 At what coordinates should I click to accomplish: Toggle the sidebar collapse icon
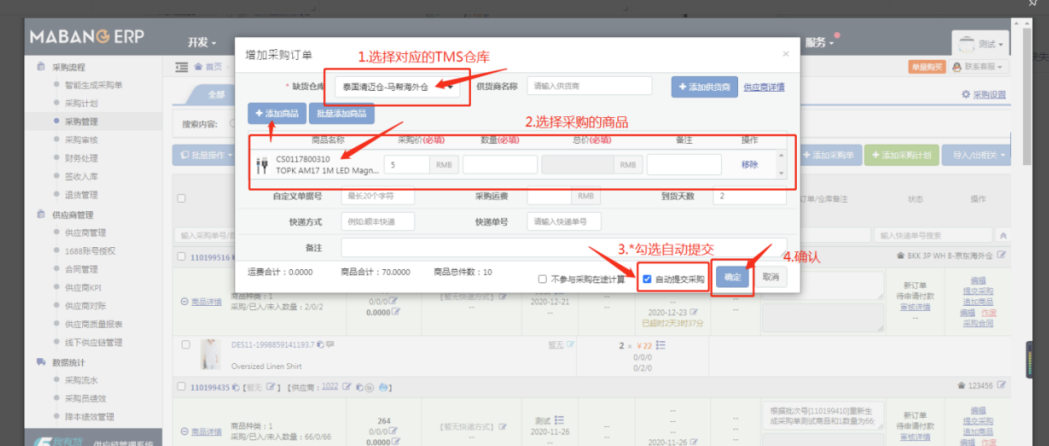(x=181, y=67)
